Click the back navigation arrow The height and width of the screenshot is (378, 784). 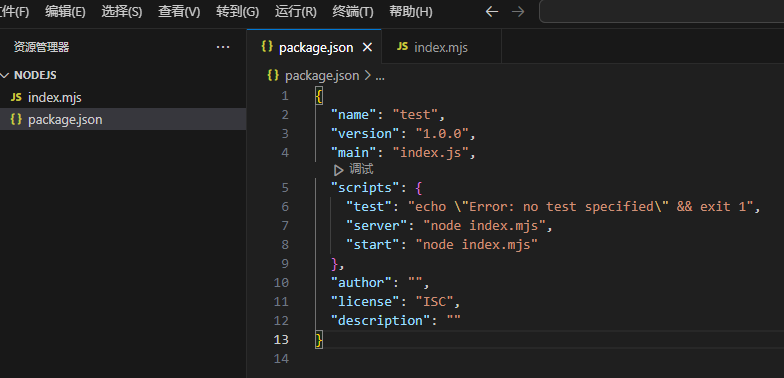[x=492, y=12]
